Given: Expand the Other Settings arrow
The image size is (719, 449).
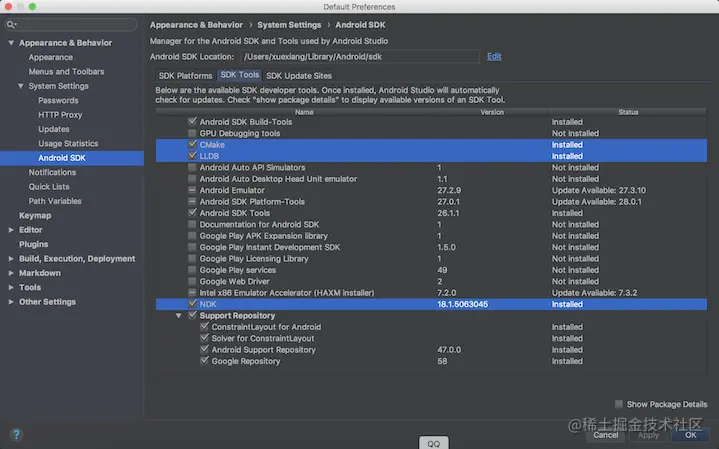Looking at the screenshot, I should click(x=11, y=302).
